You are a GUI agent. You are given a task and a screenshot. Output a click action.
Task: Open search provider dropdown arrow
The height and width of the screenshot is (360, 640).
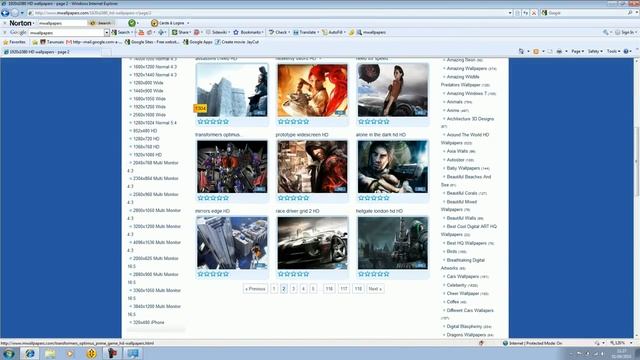636,13
